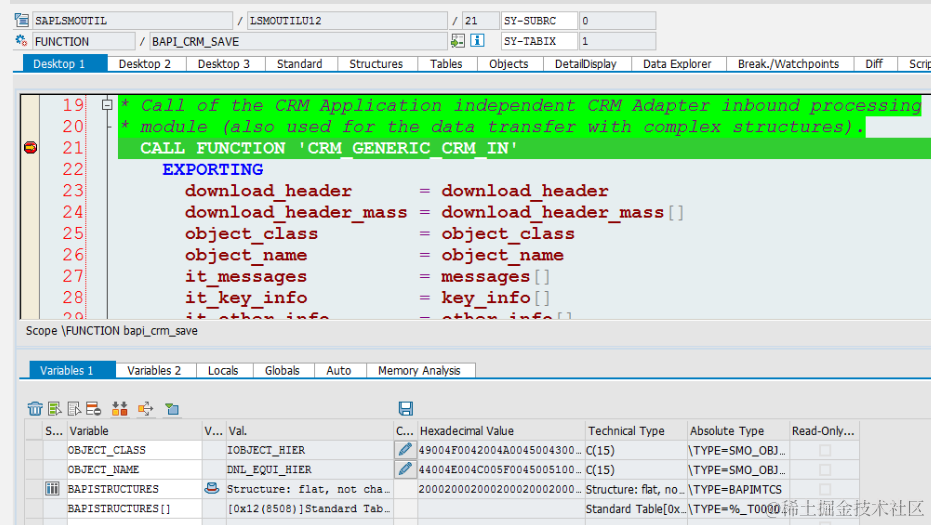Open the blue information icon
Screen dimensions: 931x525
tap(477, 40)
